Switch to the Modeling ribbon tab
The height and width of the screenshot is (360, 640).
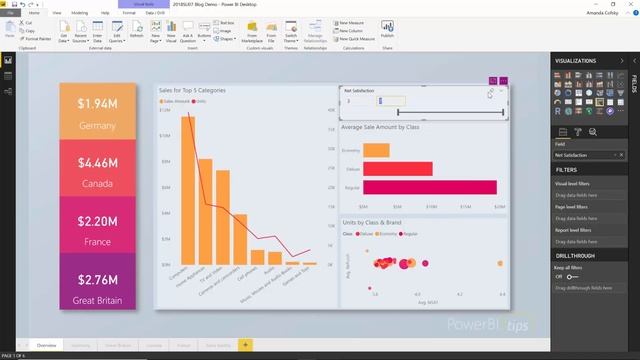[80, 13]
